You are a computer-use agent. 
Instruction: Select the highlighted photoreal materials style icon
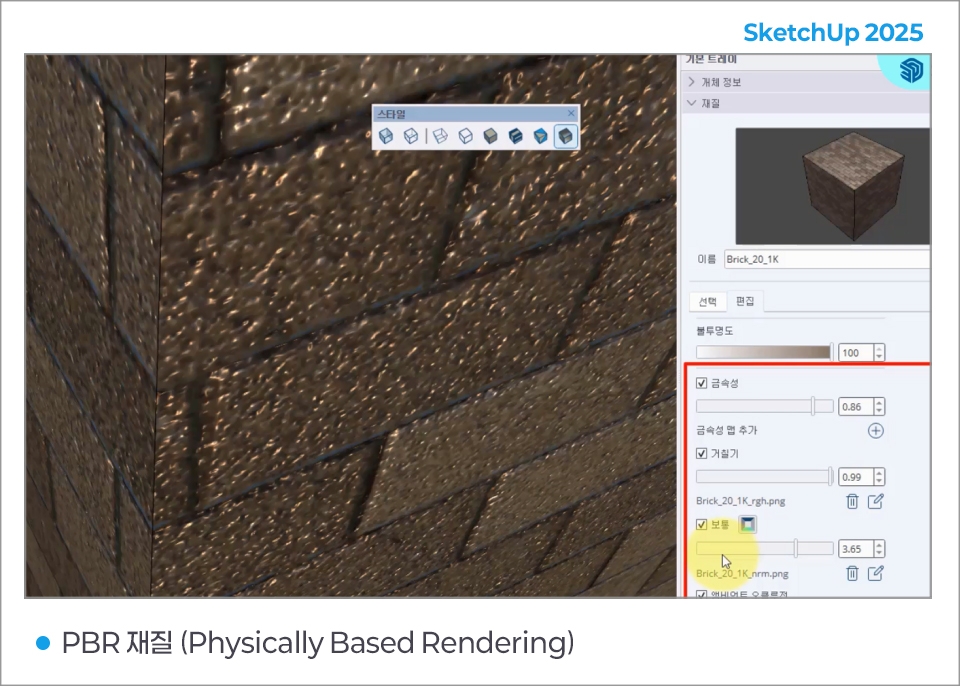pos(566,136)
